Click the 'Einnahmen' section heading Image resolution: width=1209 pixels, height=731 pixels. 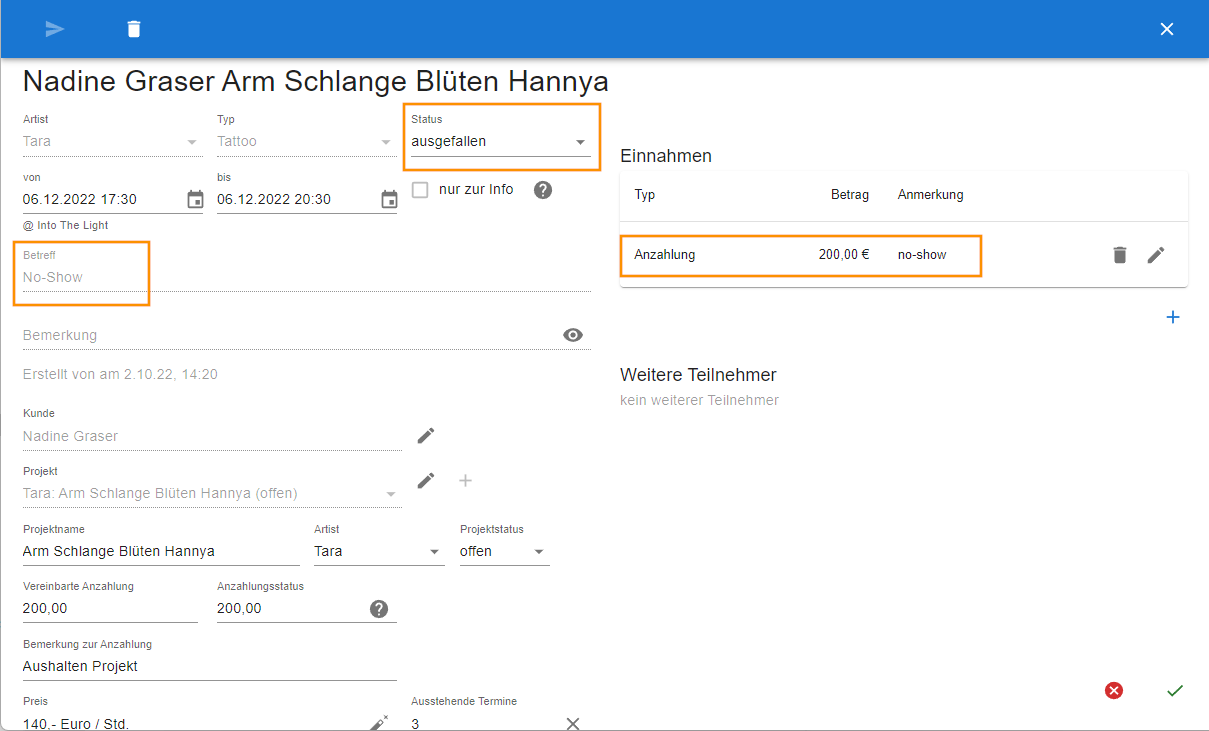coord(666,156)
